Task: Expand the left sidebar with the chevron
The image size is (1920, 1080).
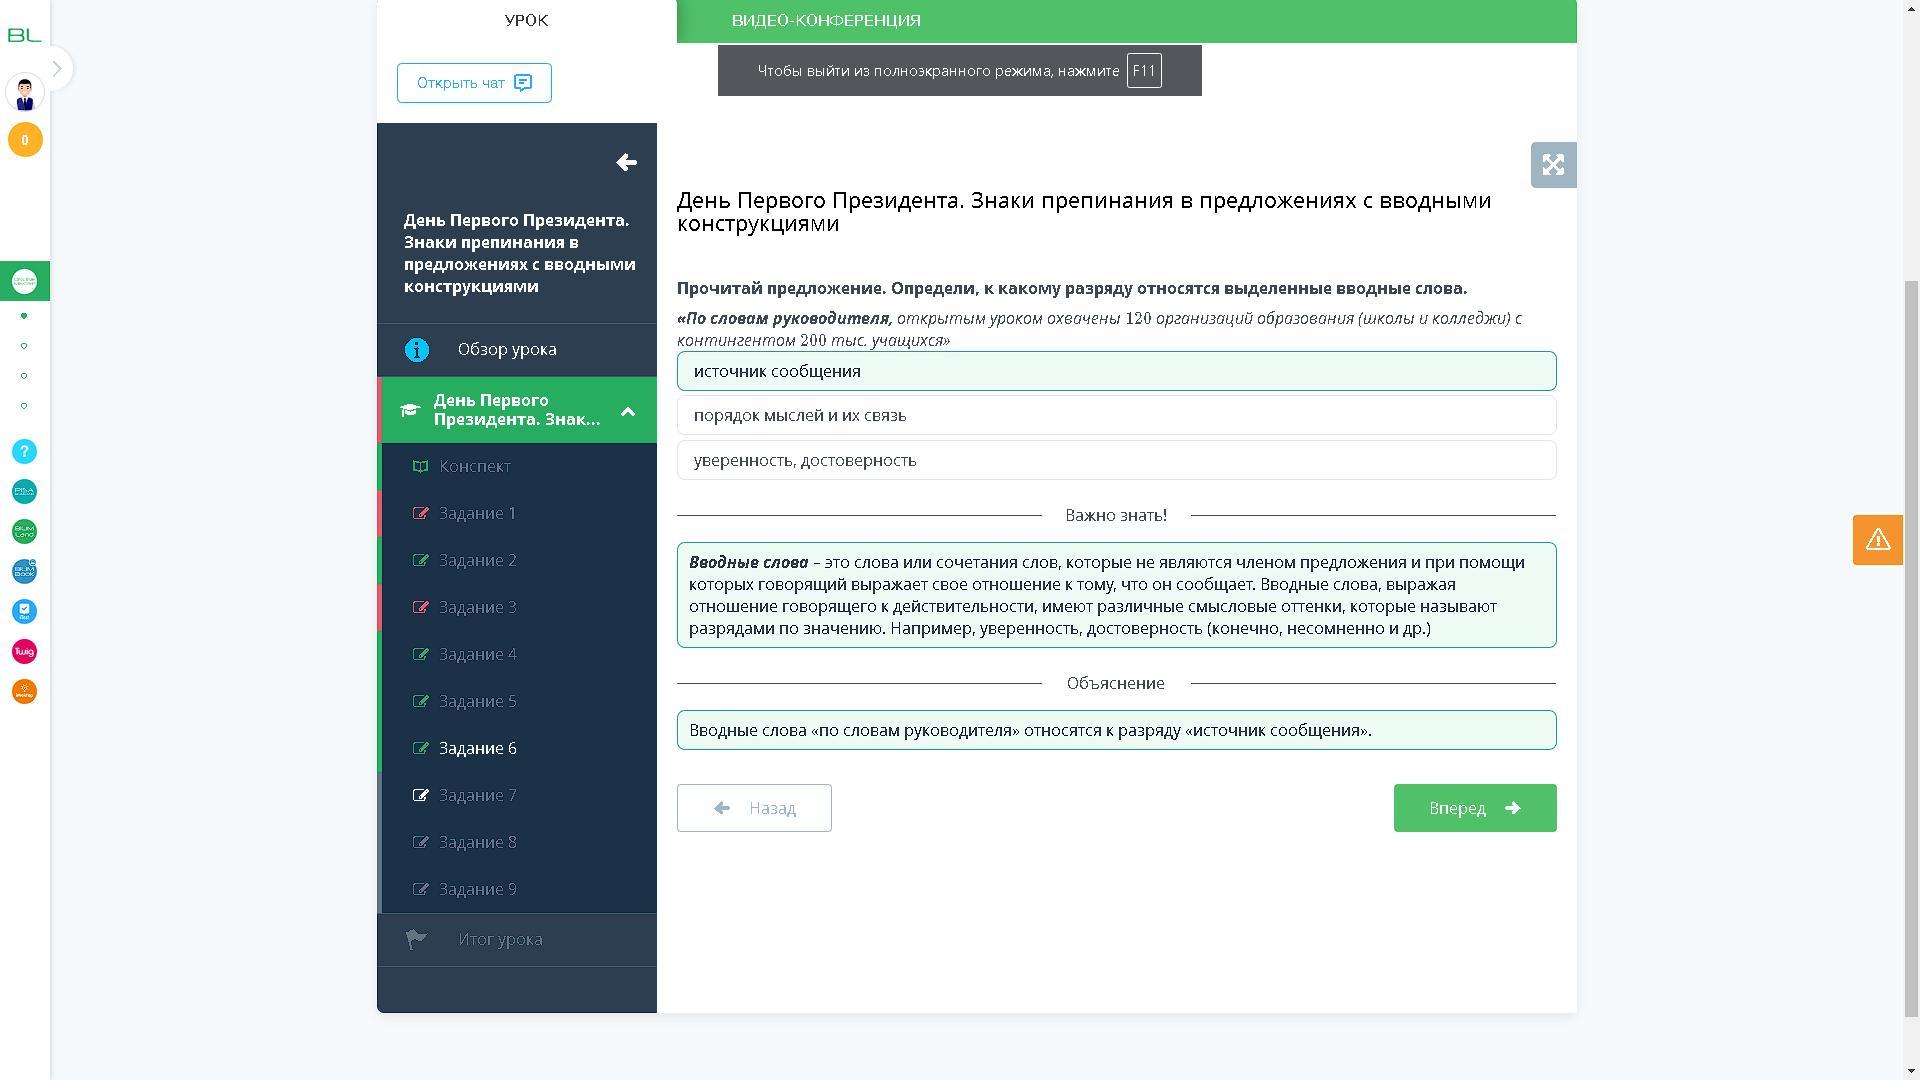Action: 58,68
